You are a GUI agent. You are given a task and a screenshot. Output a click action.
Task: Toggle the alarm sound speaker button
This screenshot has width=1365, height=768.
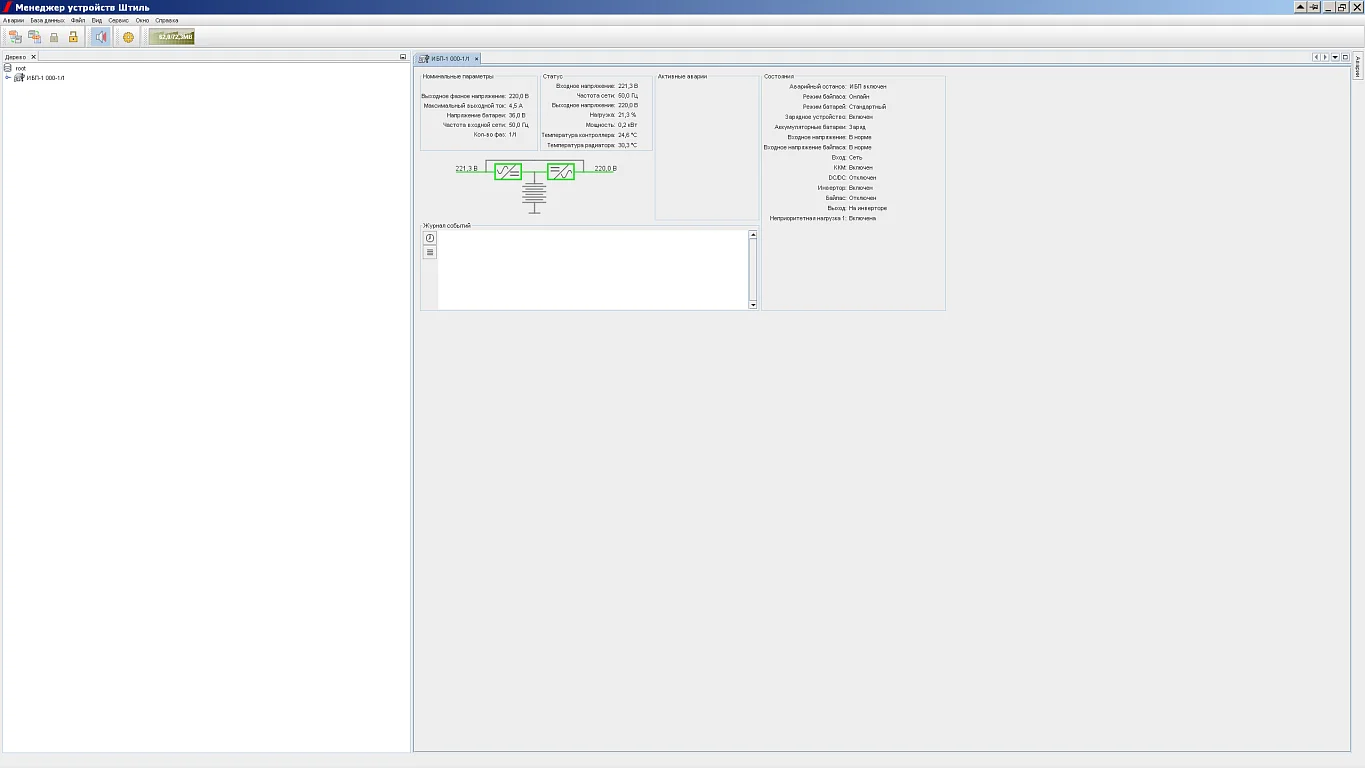(101, 37)
